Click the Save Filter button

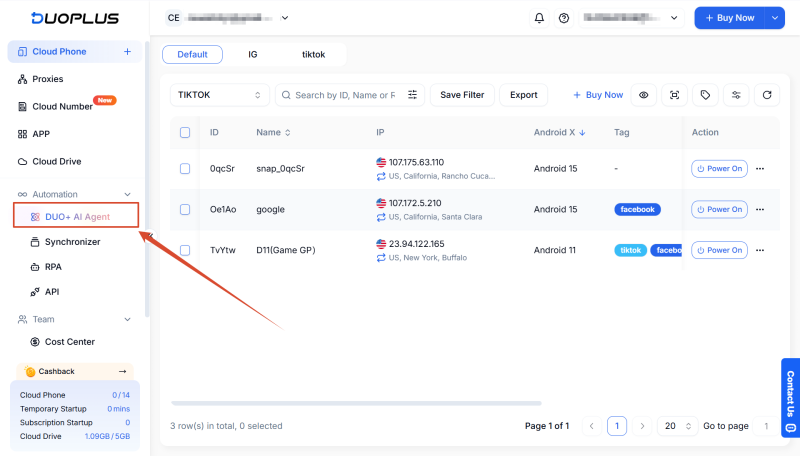(462, 95)
